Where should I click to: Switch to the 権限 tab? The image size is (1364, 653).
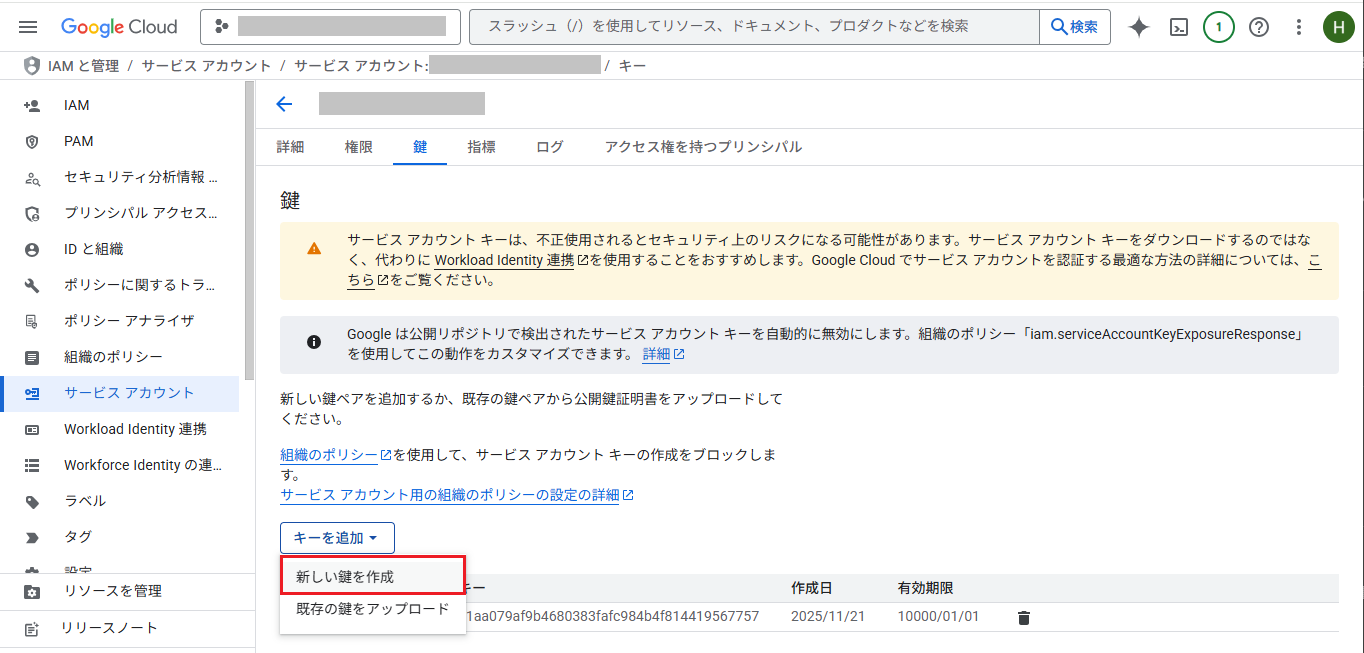pyautogui.click(x=359, y=147)
